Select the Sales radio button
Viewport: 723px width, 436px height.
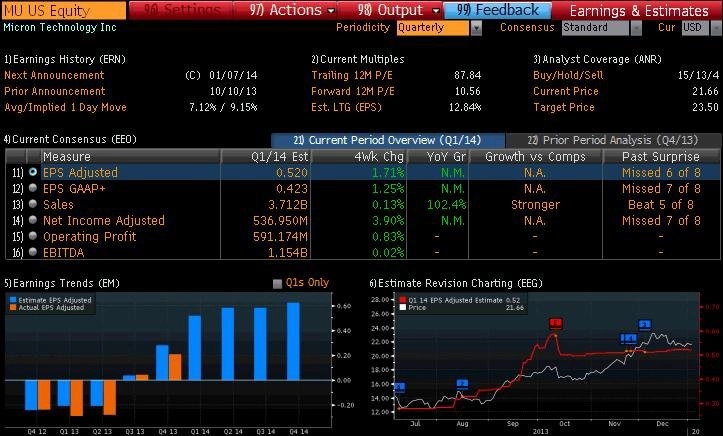(x=33, y=204)
